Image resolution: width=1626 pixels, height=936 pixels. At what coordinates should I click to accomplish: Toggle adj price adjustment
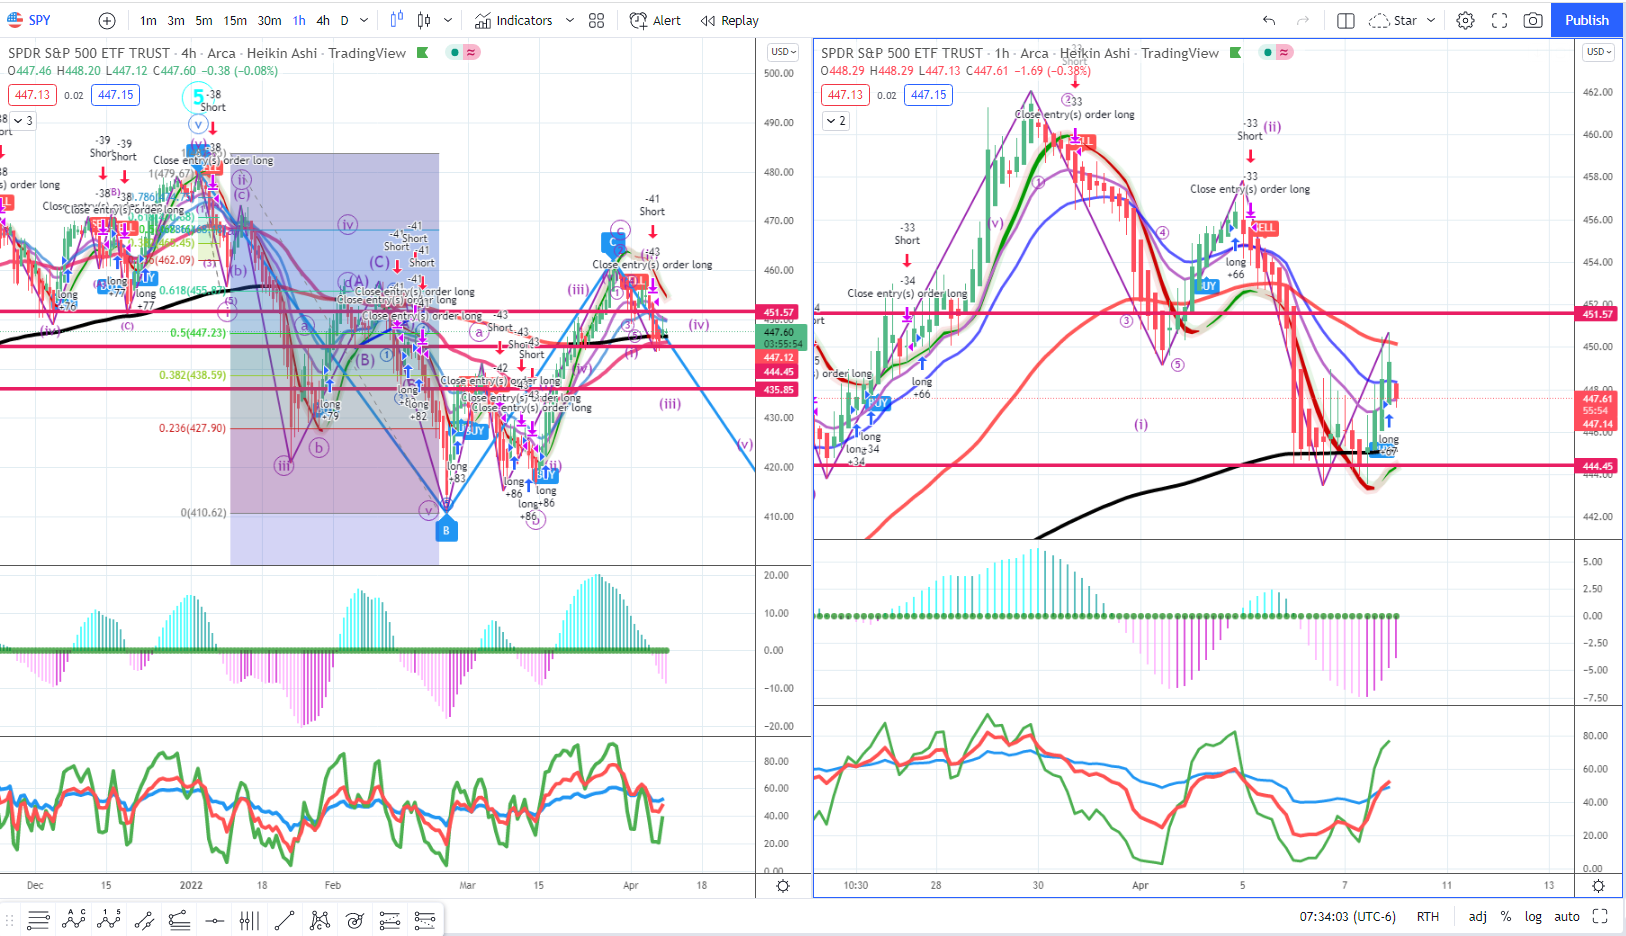pyautogui.click(x=1477, y=916)
